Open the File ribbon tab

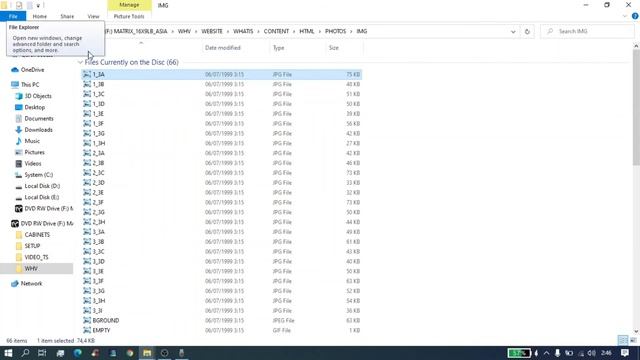click(x=13, y=16)
